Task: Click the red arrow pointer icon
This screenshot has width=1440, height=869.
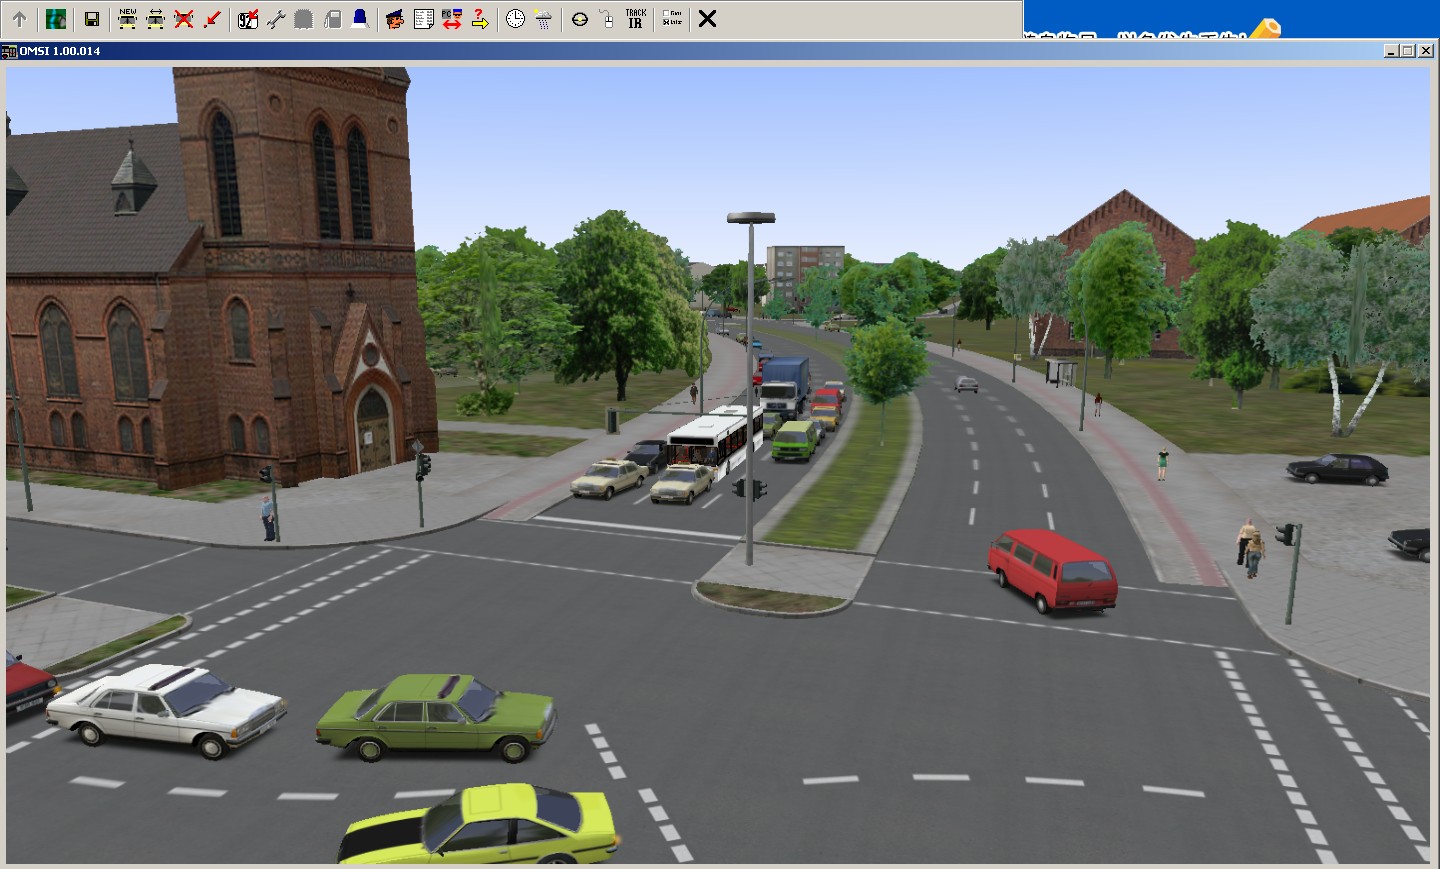Action: point(211,19)
